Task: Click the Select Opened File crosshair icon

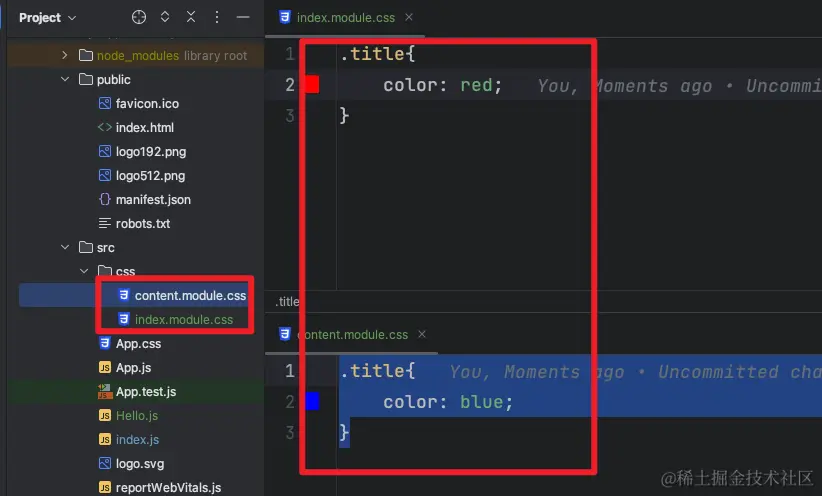Action: point(138,17)
